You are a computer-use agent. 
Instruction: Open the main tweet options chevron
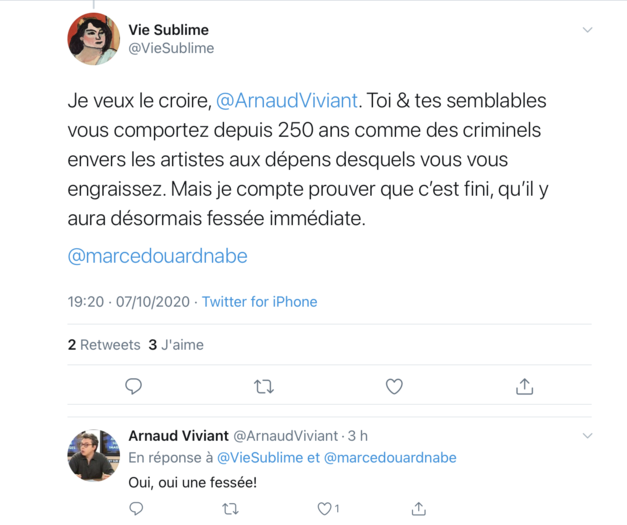(x=587, y=30)
